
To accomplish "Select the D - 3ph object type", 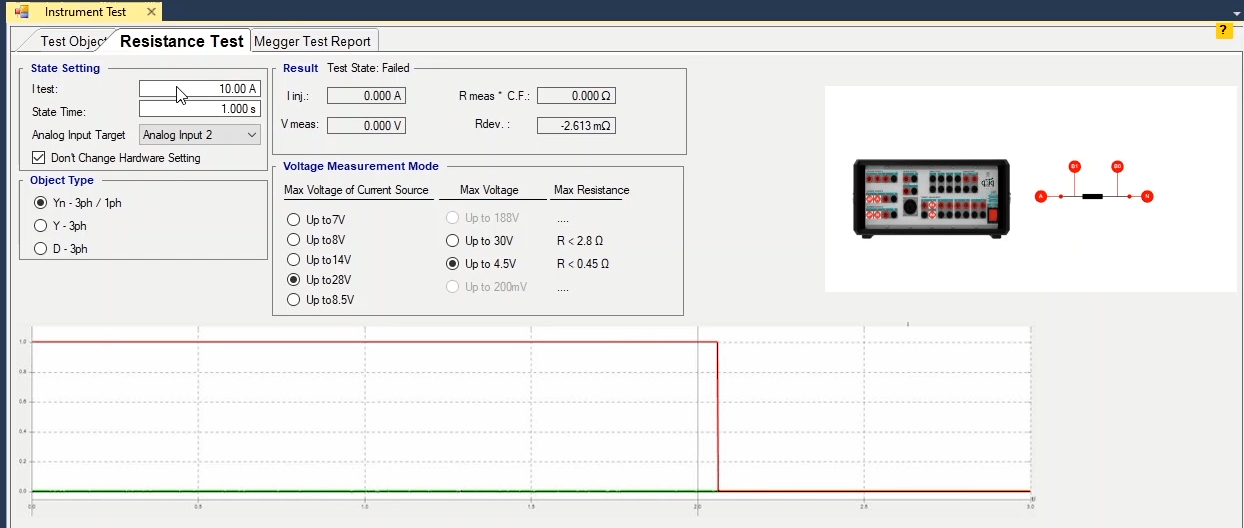I will tap(41, 249).
